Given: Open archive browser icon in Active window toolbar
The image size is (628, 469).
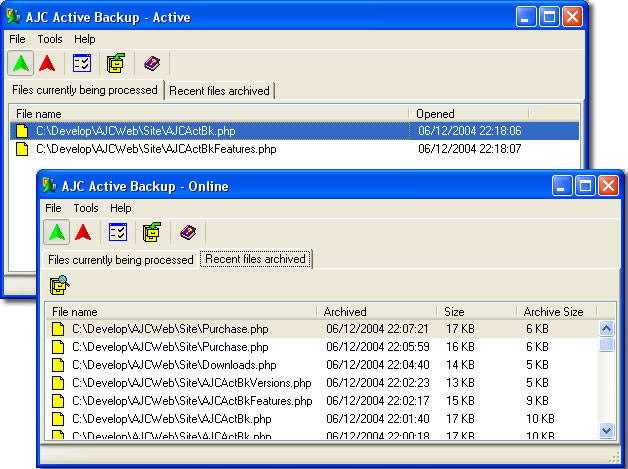Looking at the screenshot, I should 116,63.
